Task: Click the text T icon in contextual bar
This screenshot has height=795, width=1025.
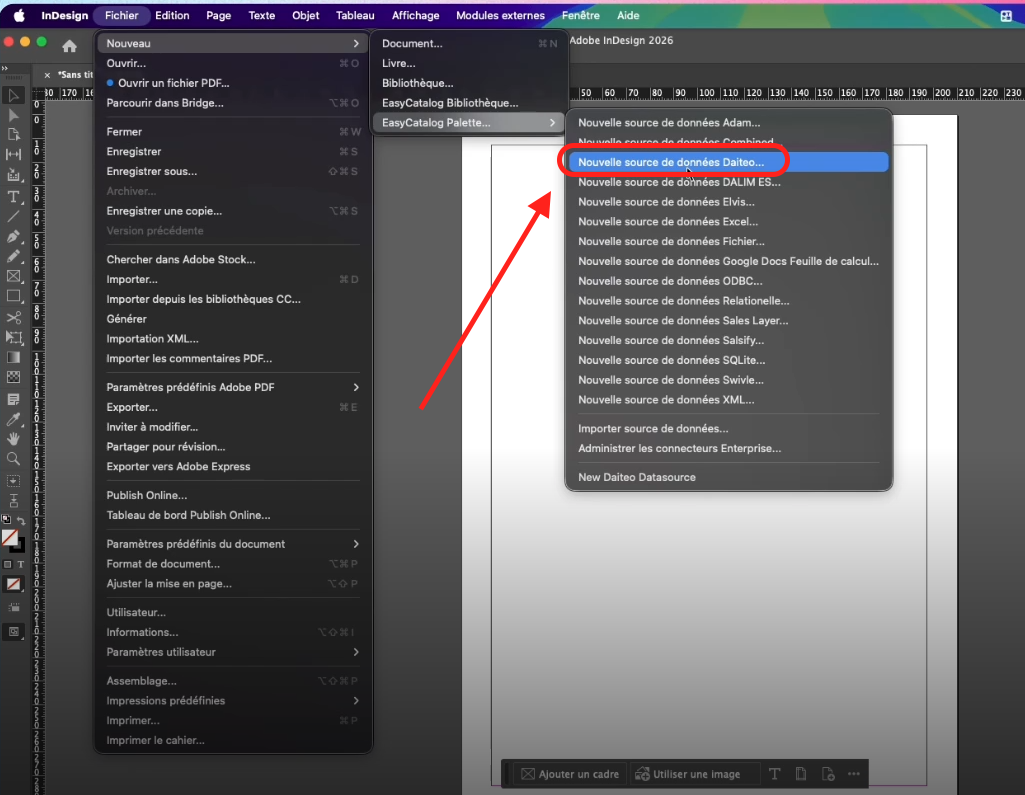Action: click(x=775, y=774)
